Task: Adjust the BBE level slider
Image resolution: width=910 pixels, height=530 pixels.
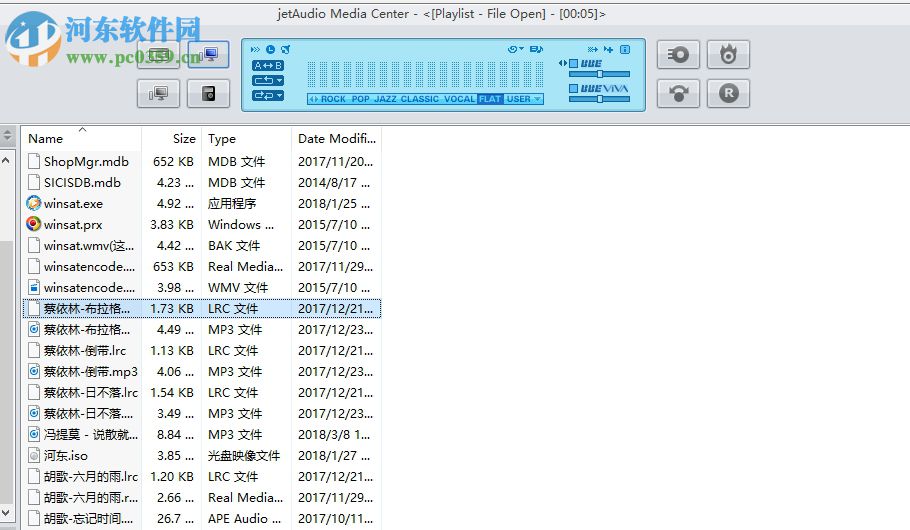Action: (x=600, y=74)
